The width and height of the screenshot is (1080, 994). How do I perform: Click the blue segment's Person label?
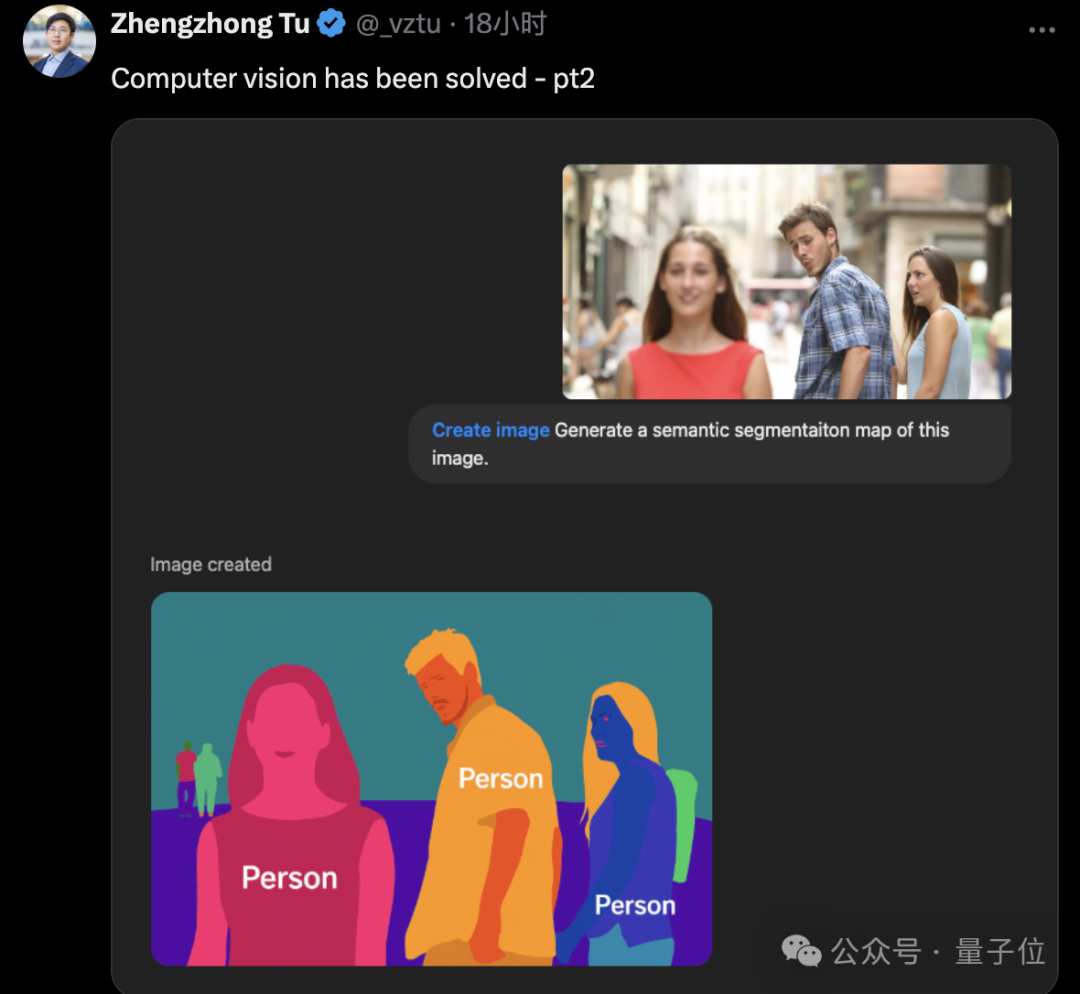tap(635, 905)
